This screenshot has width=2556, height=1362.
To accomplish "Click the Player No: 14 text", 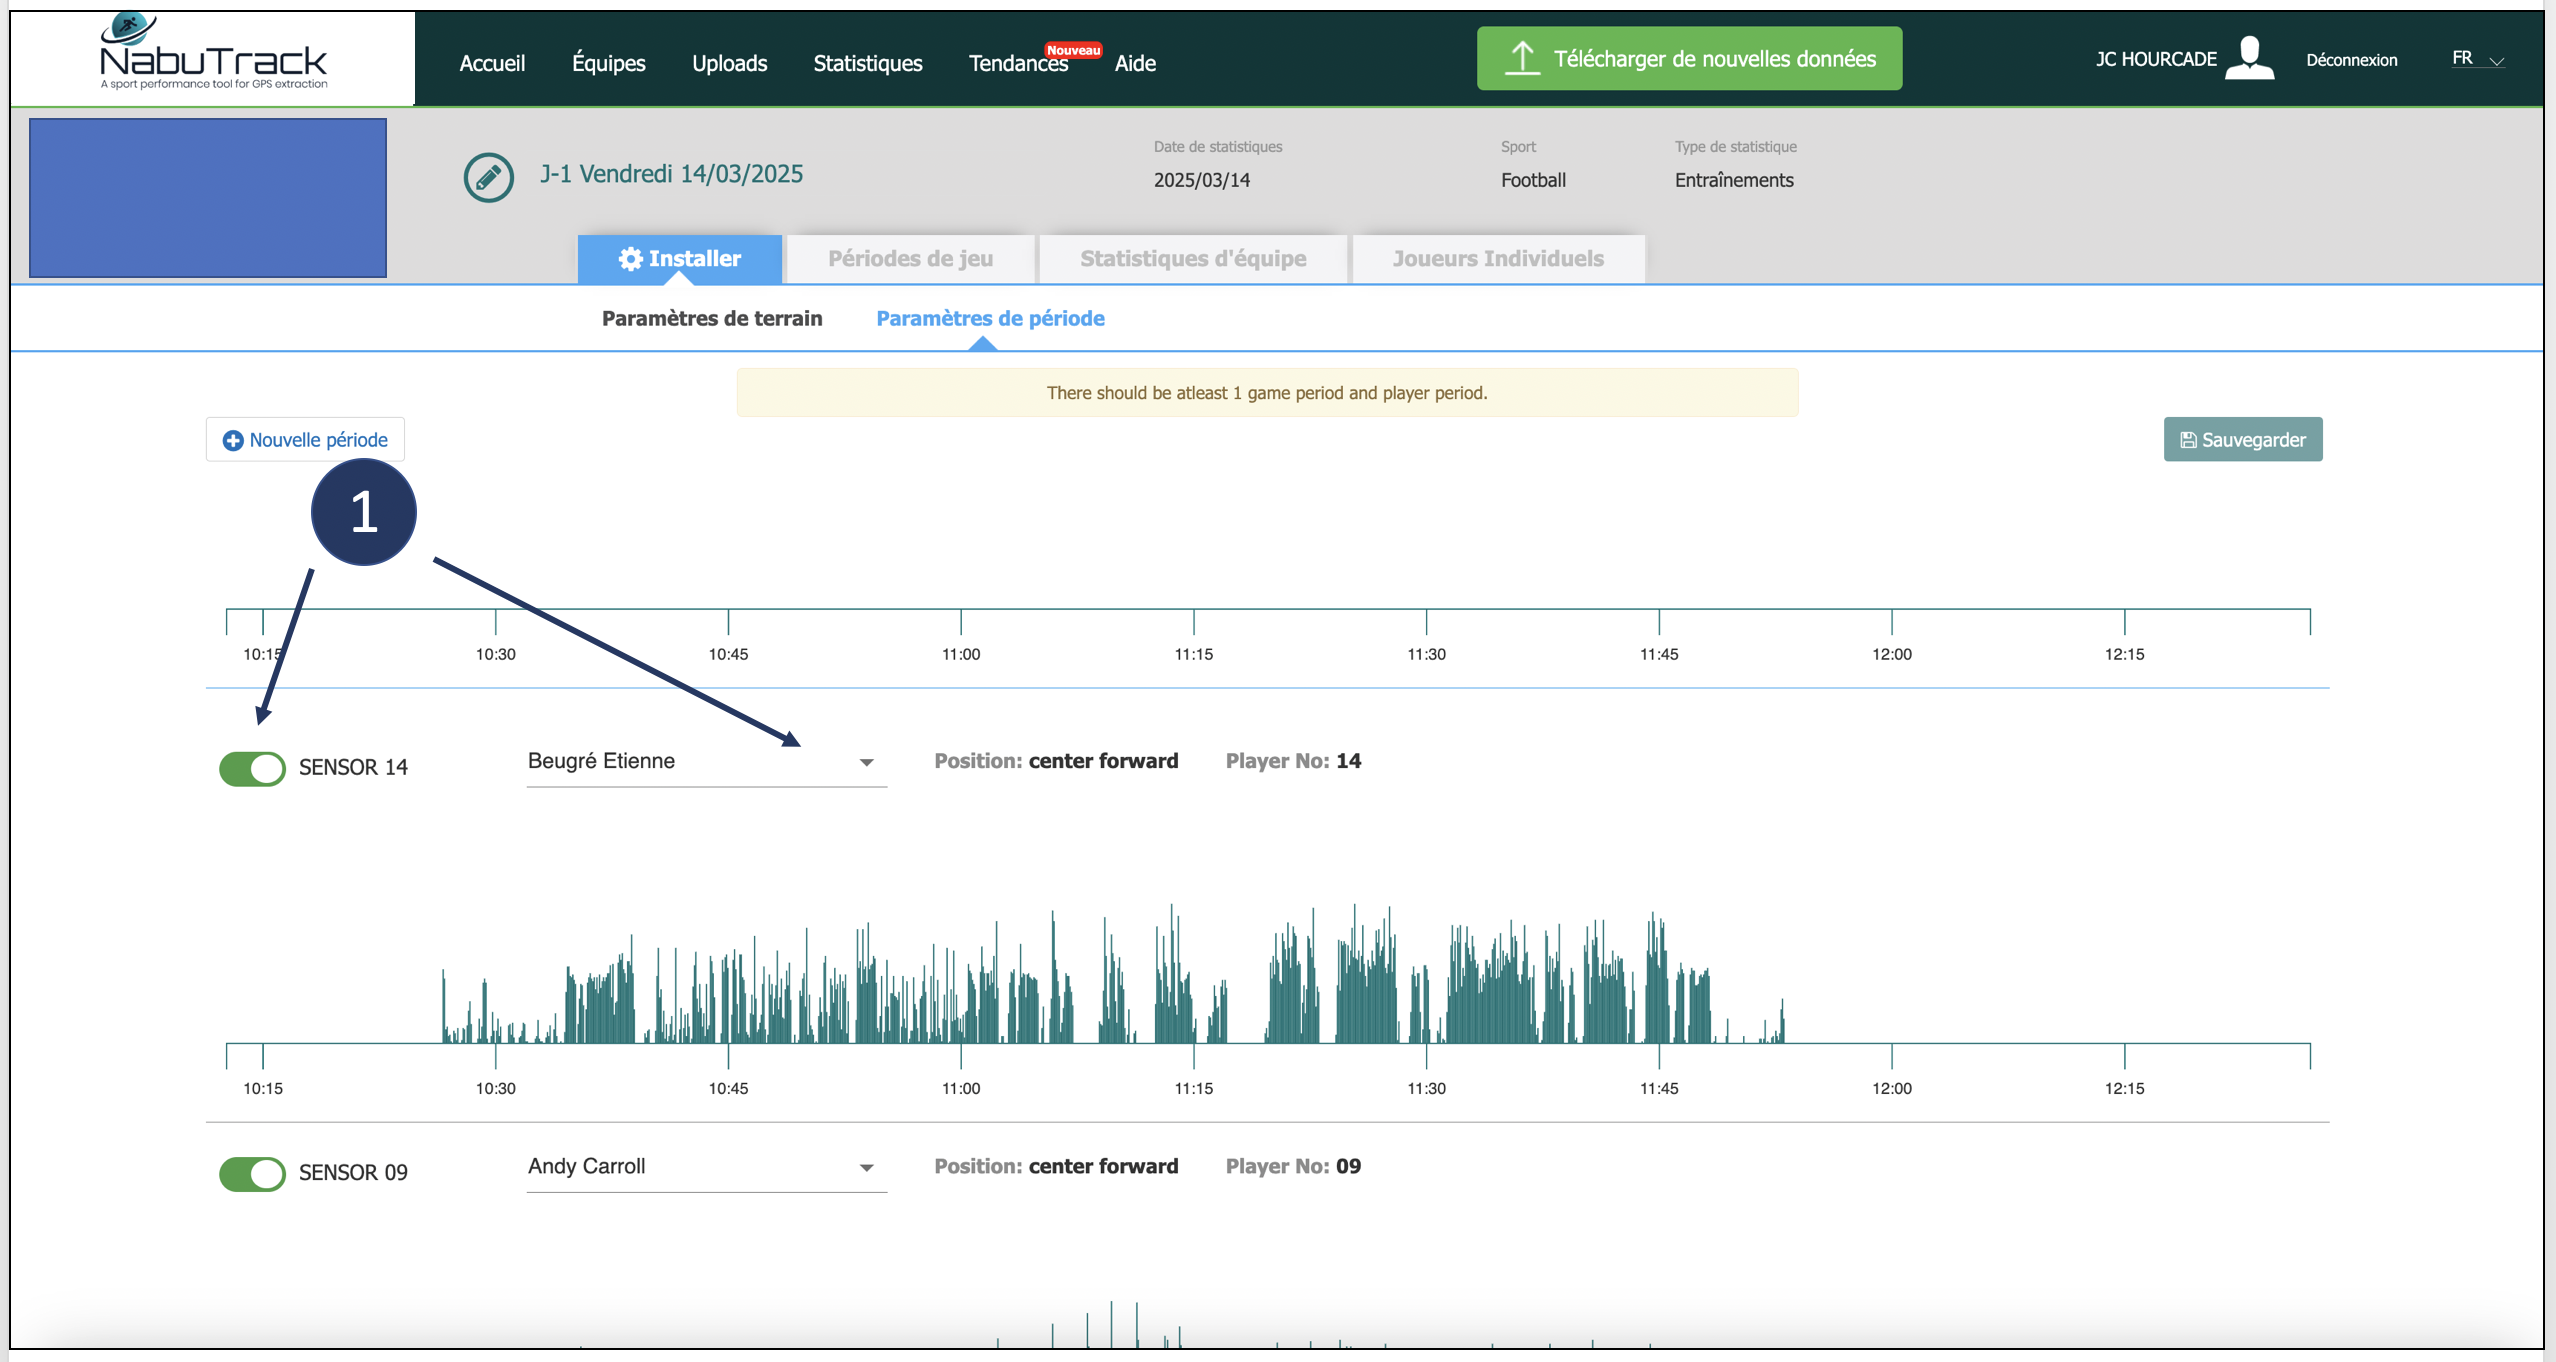I will (1293, 761).
